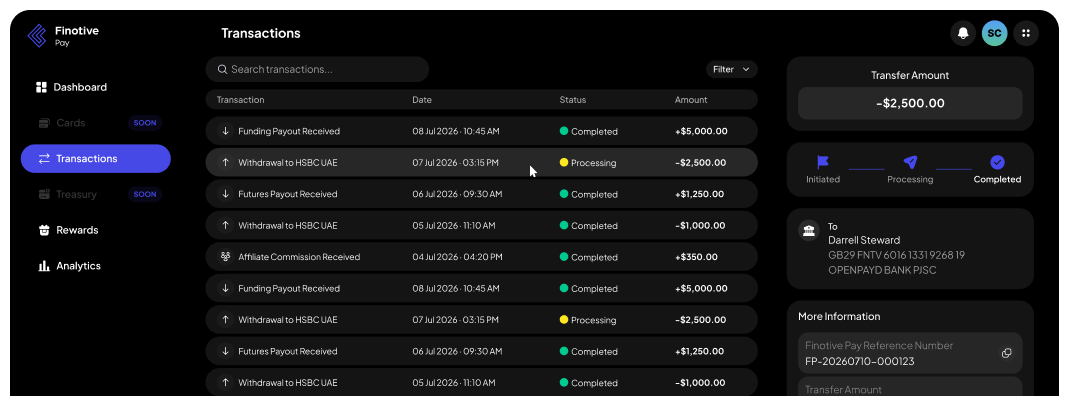Click the Finotive Pay Reference Number label
This screenshot has width=1069, height=396.
[x=879, y=346]
